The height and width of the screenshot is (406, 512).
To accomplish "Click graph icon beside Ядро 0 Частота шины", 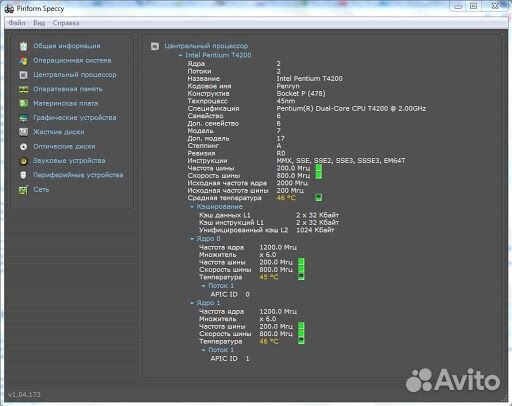I will point(301,262).
